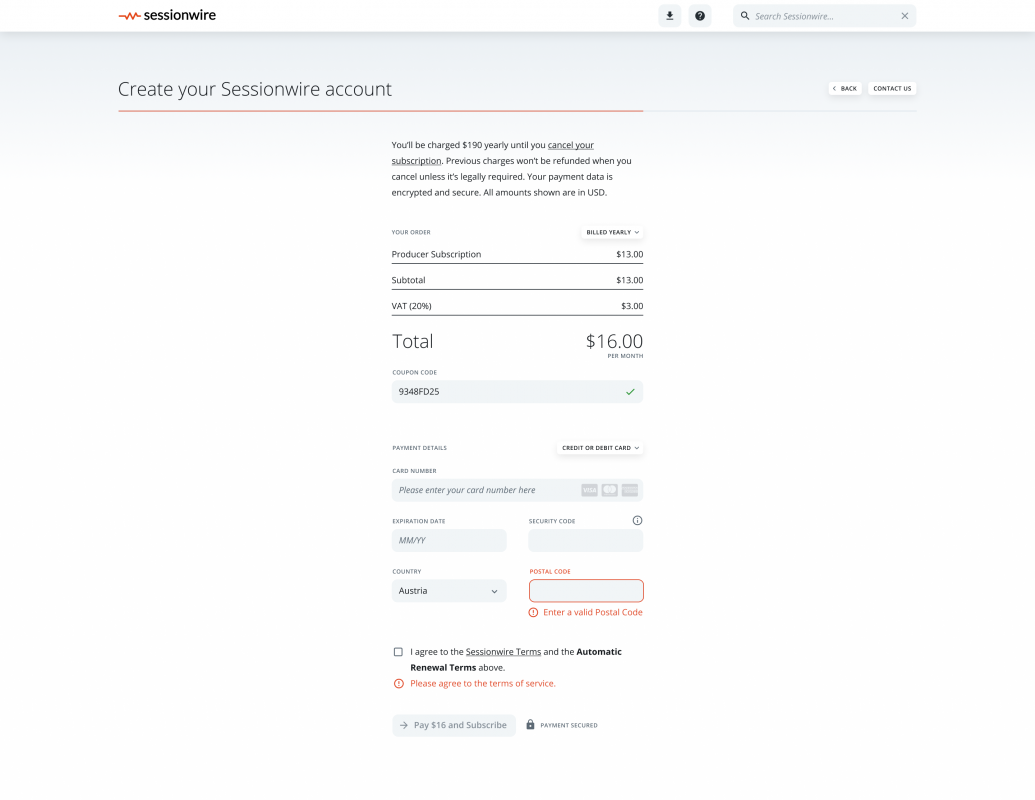
Task: Open the cancel your subscription link
Action: coord(570,146)
